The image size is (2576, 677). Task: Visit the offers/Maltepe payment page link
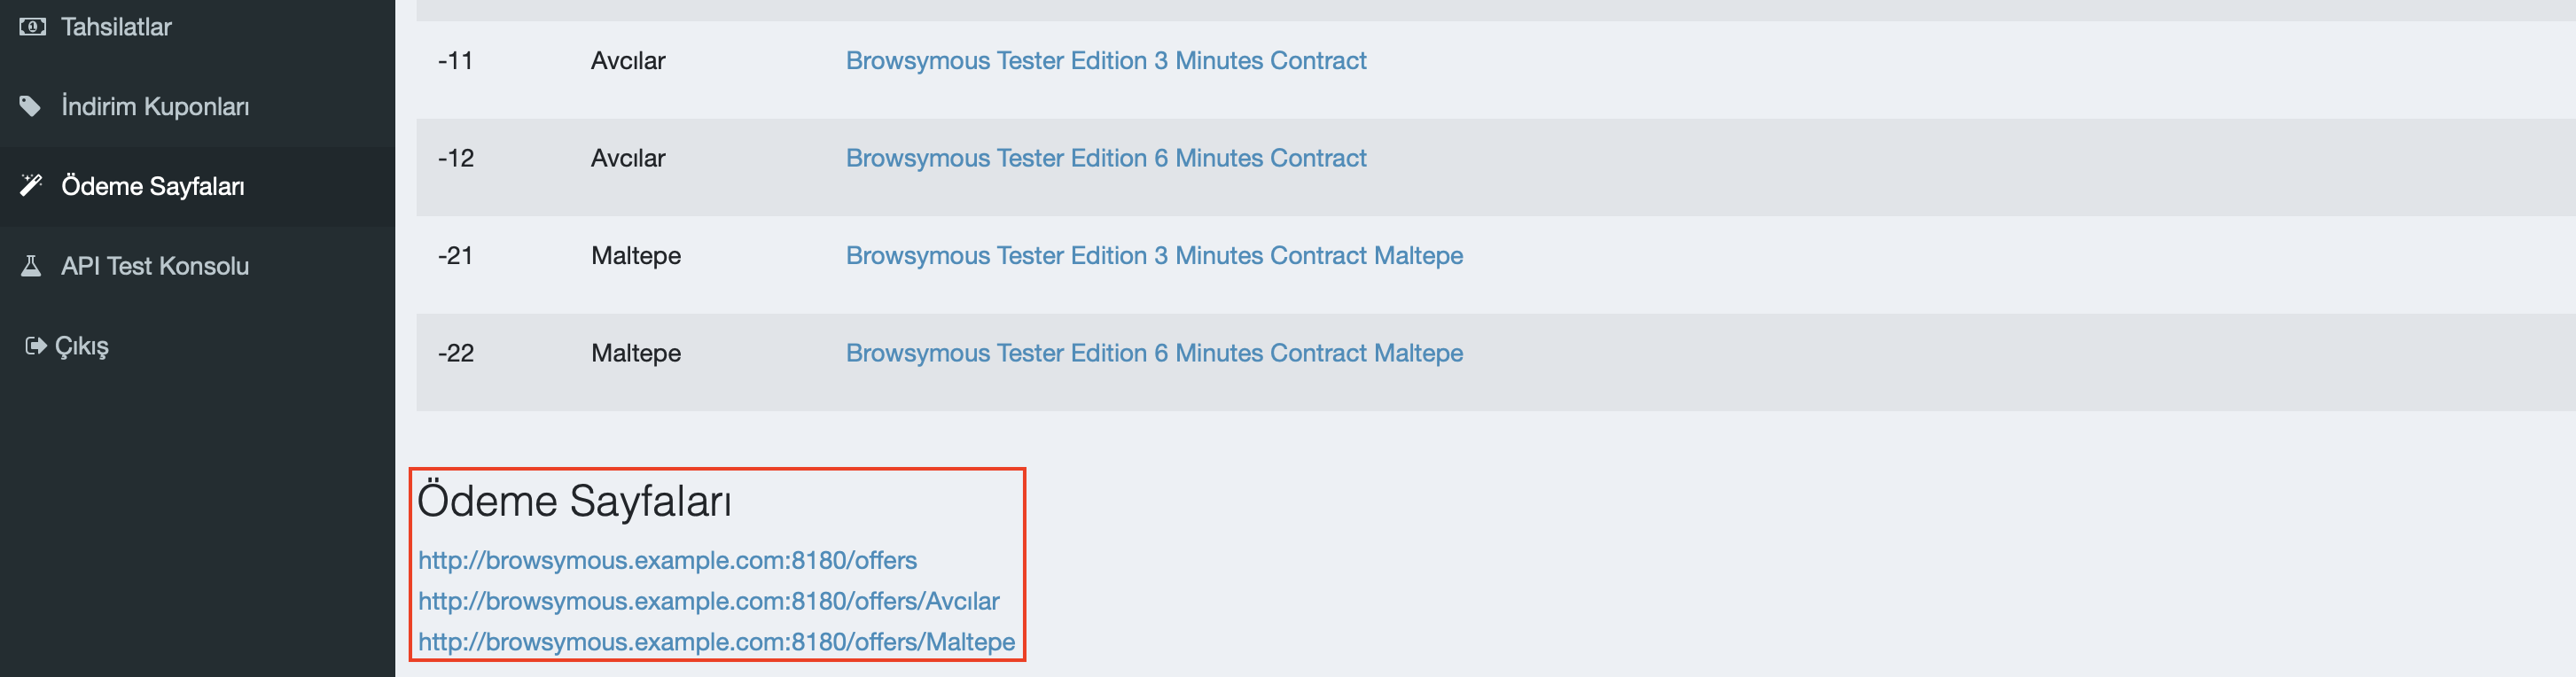tap(716, 642)
